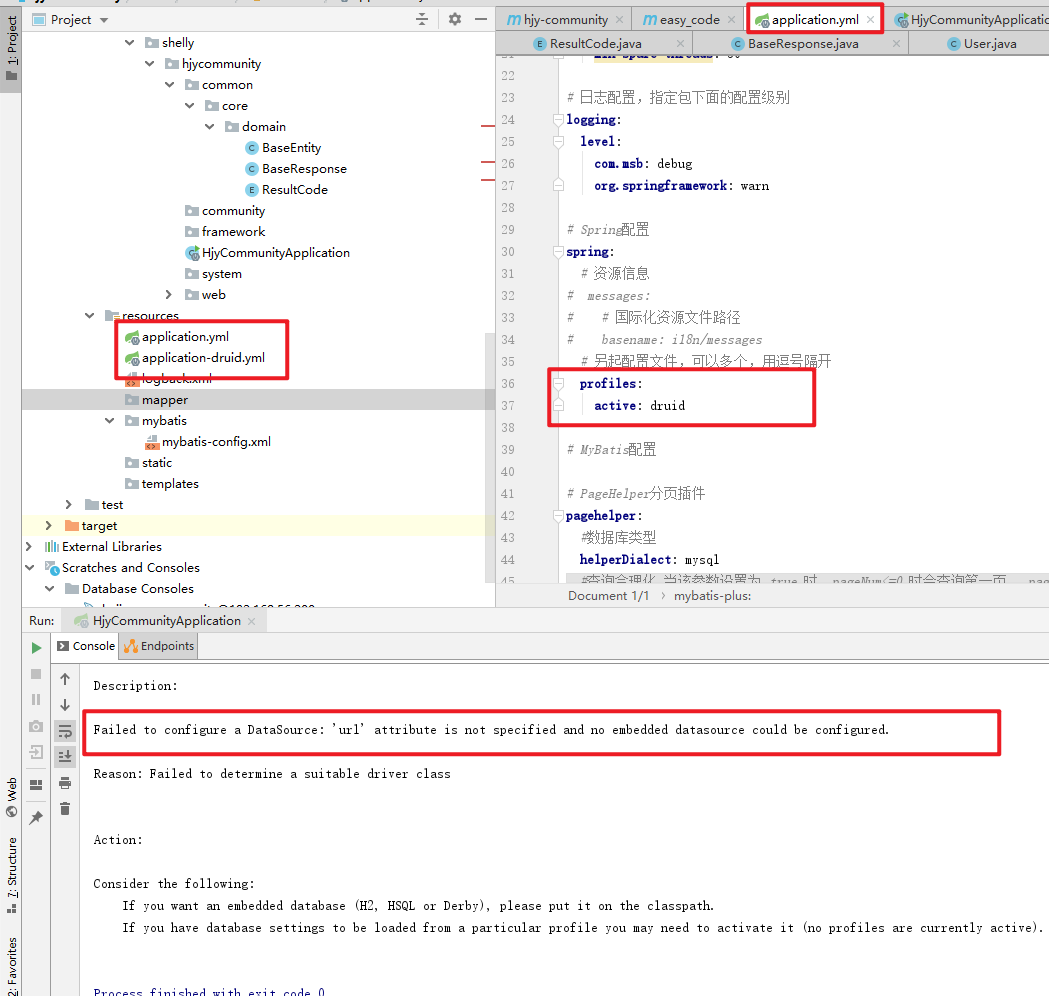Collapse the hjycommunity package node
This screenshot has height=996, width=1049.
pyautogui.click(x=149, y=64)
